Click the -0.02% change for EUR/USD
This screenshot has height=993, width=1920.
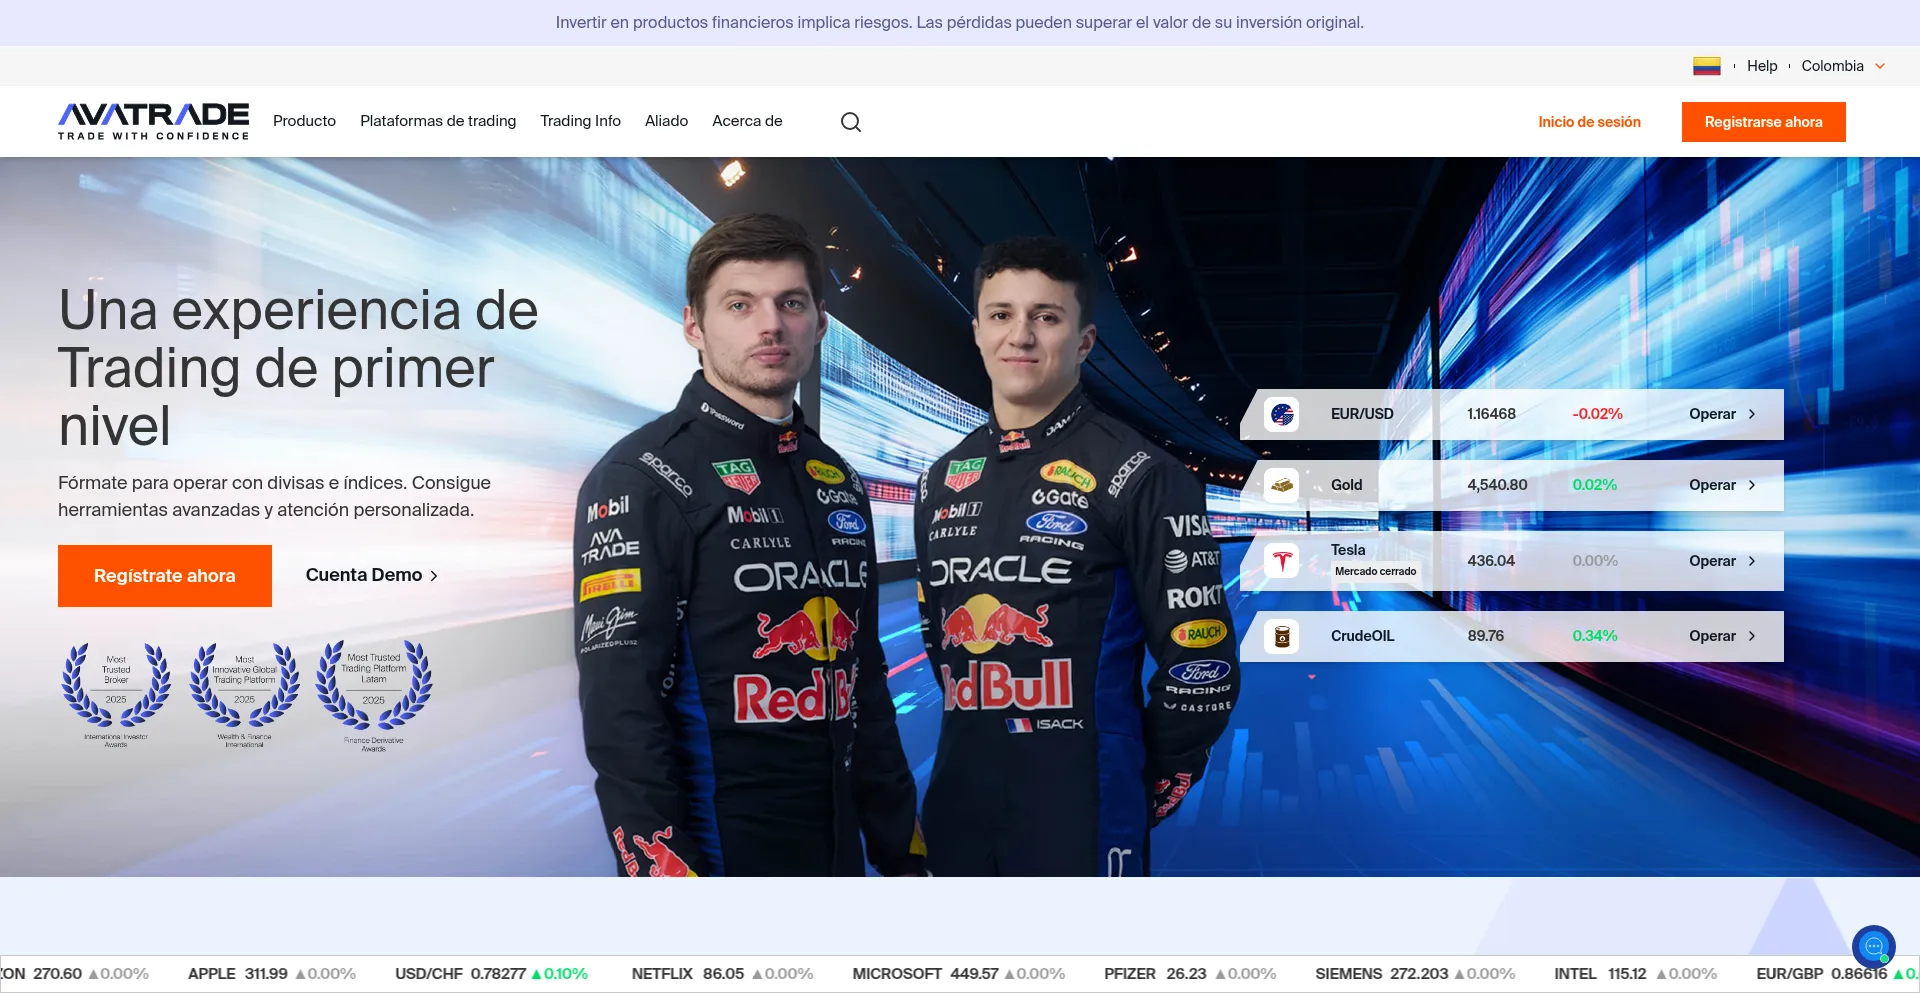point(1597,414)
